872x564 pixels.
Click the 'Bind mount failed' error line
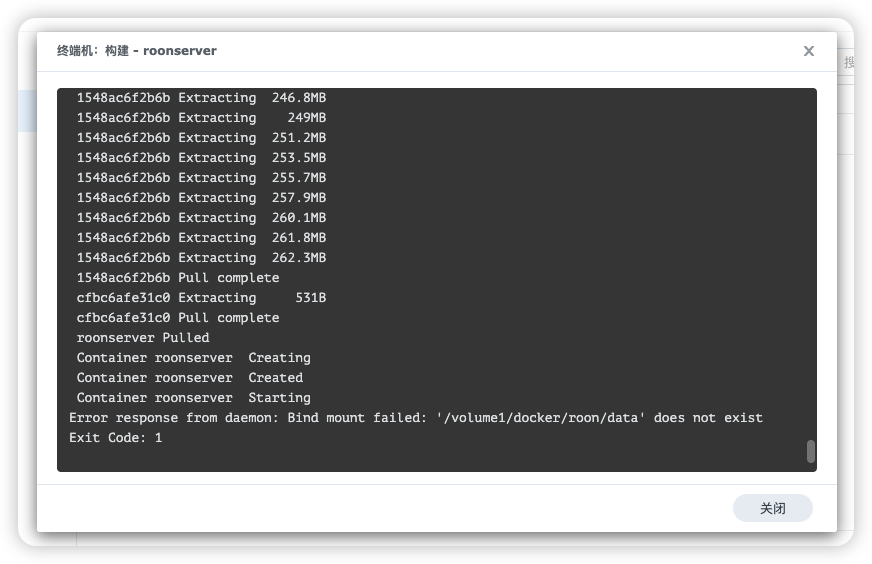(415, 418)
